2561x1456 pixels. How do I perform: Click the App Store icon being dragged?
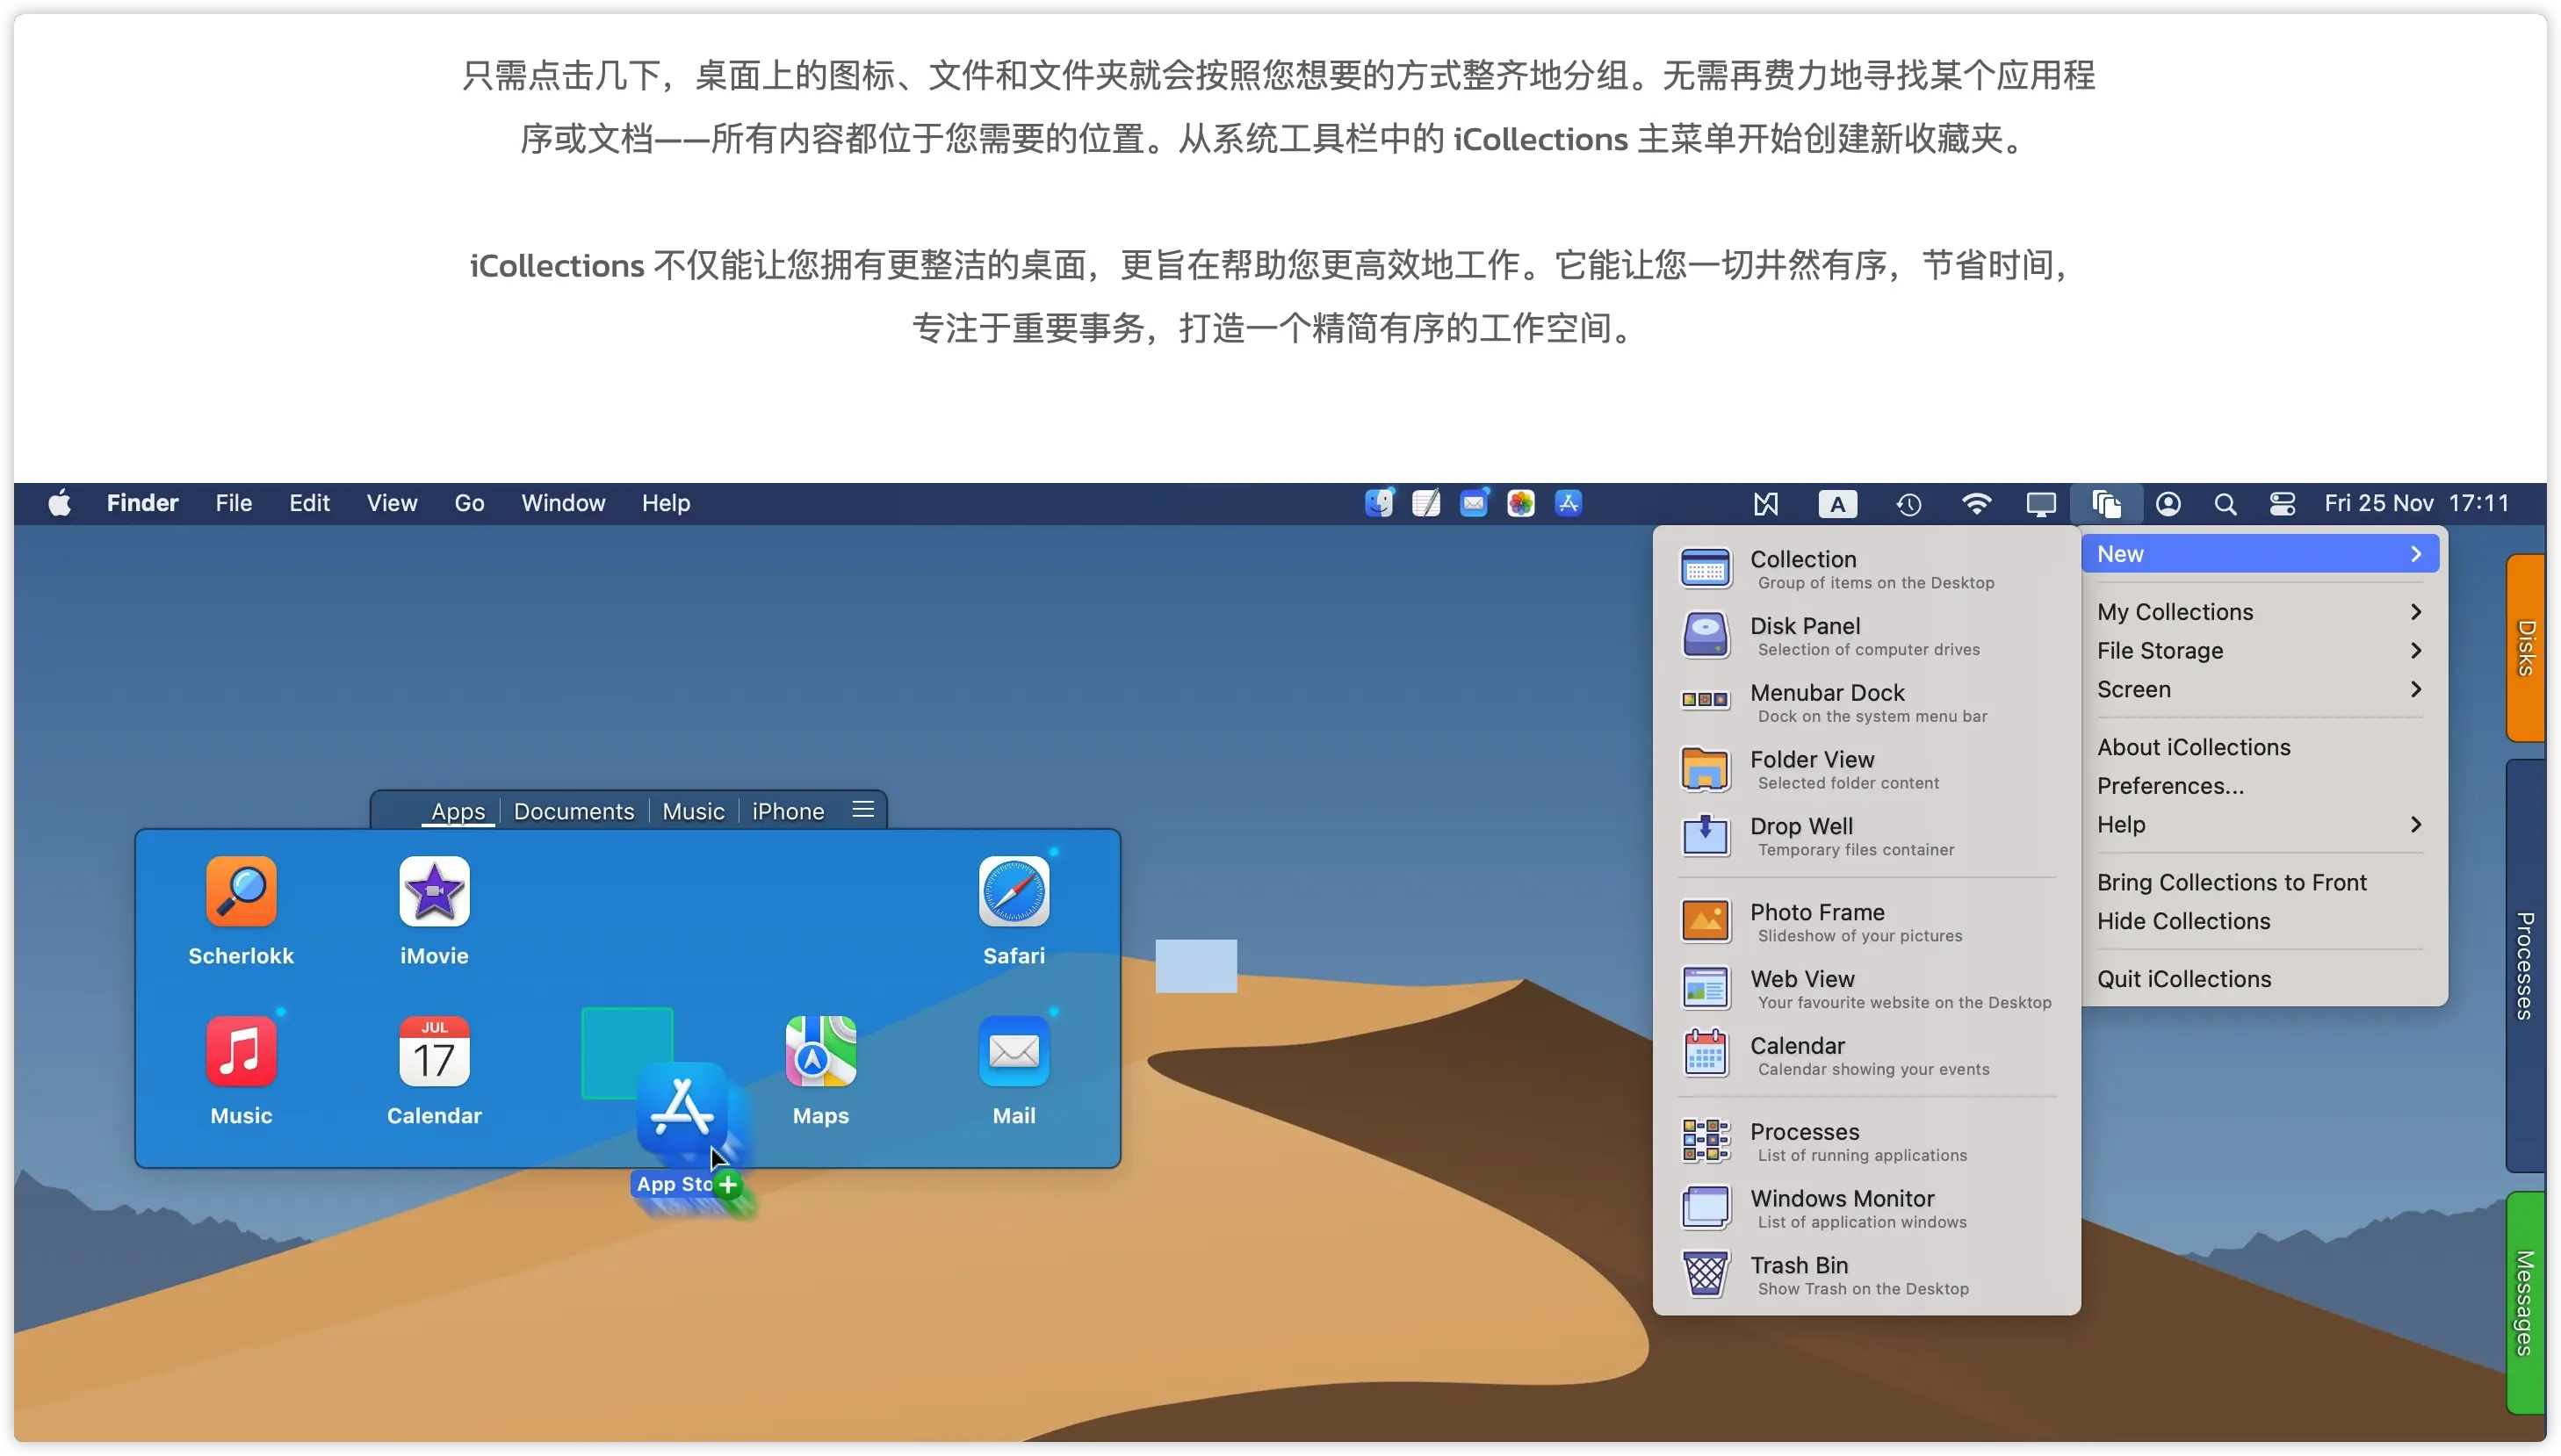click(x=682, y=1108)
